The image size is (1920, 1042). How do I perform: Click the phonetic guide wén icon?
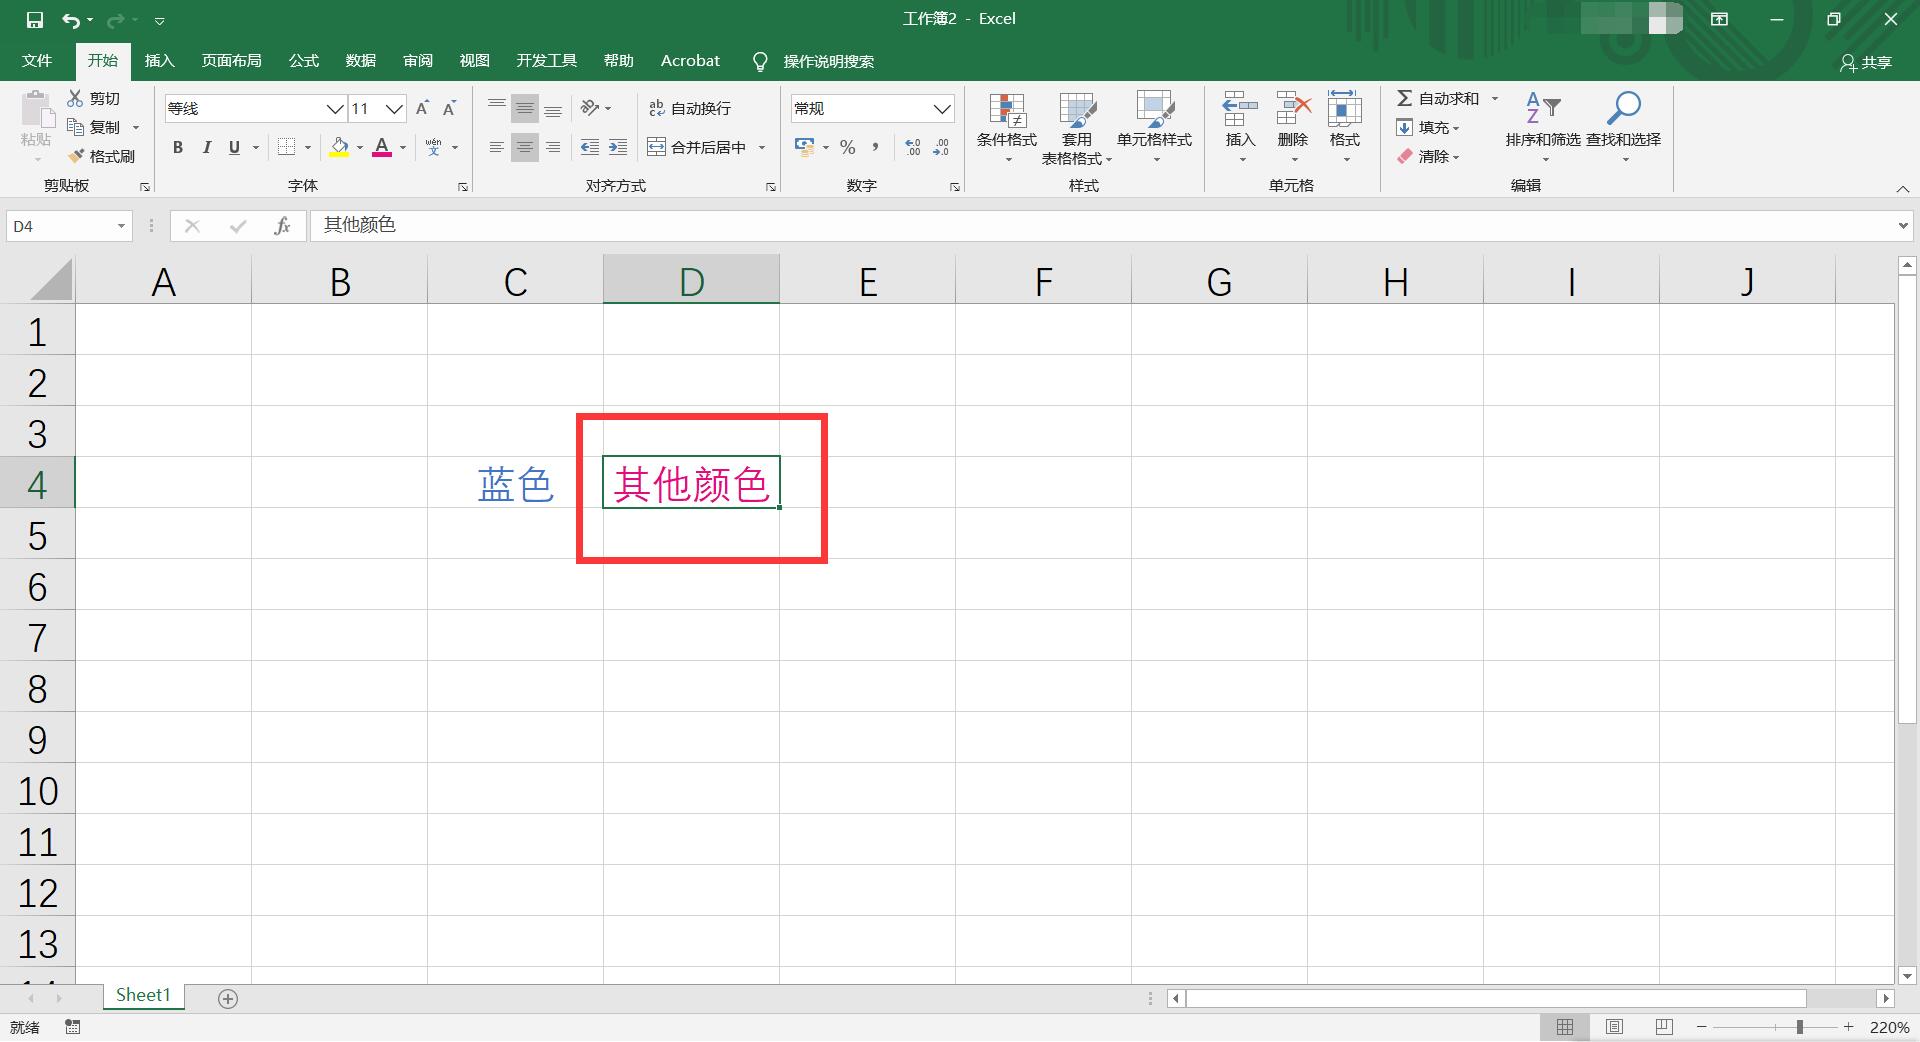(434, 147)
